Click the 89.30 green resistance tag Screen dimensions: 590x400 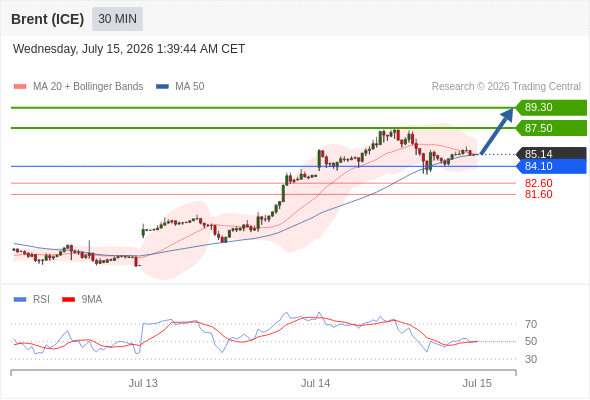(551, 108)
